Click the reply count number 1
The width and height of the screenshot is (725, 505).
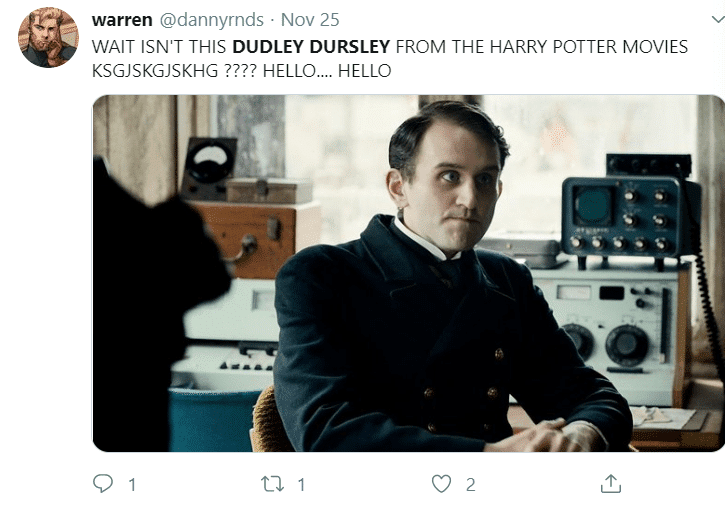click(132, 485)
